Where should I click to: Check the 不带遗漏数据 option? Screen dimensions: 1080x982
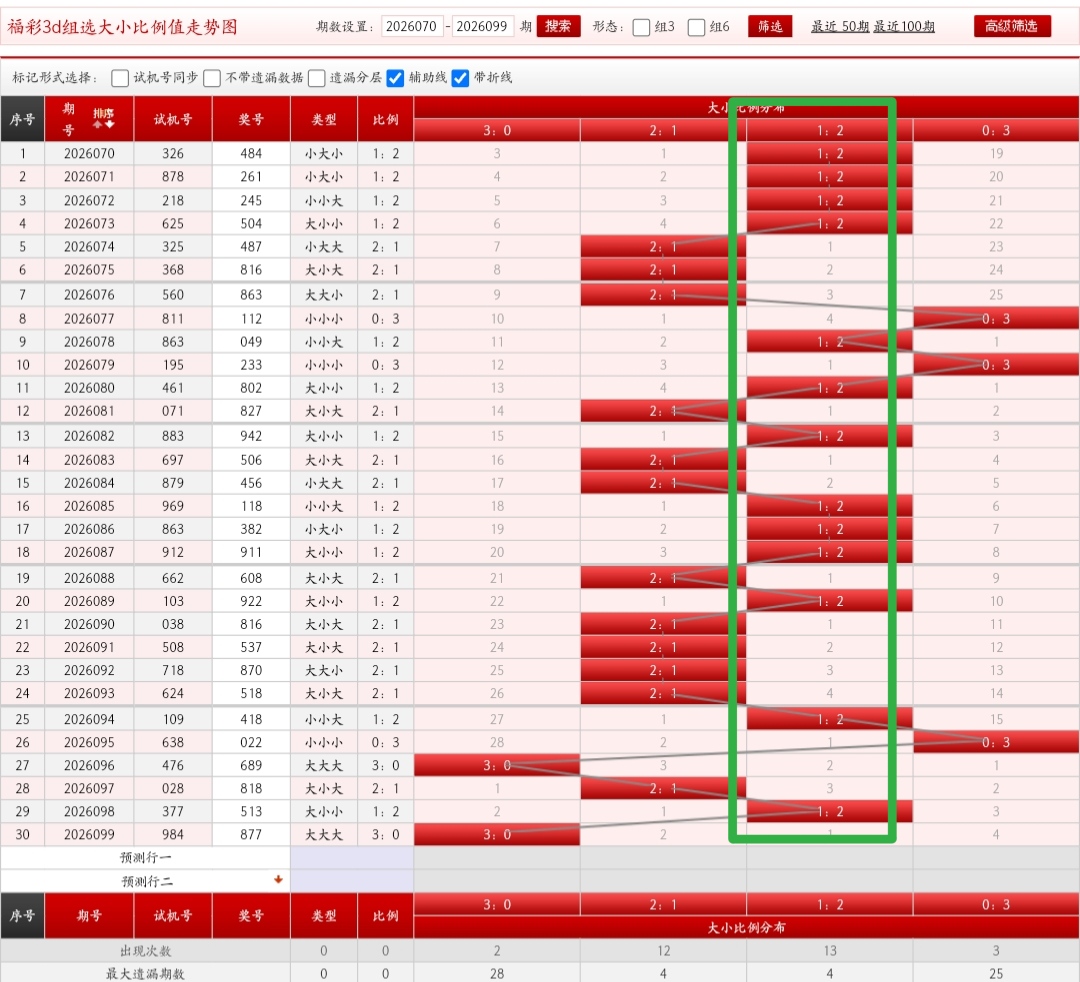[212, 77]
